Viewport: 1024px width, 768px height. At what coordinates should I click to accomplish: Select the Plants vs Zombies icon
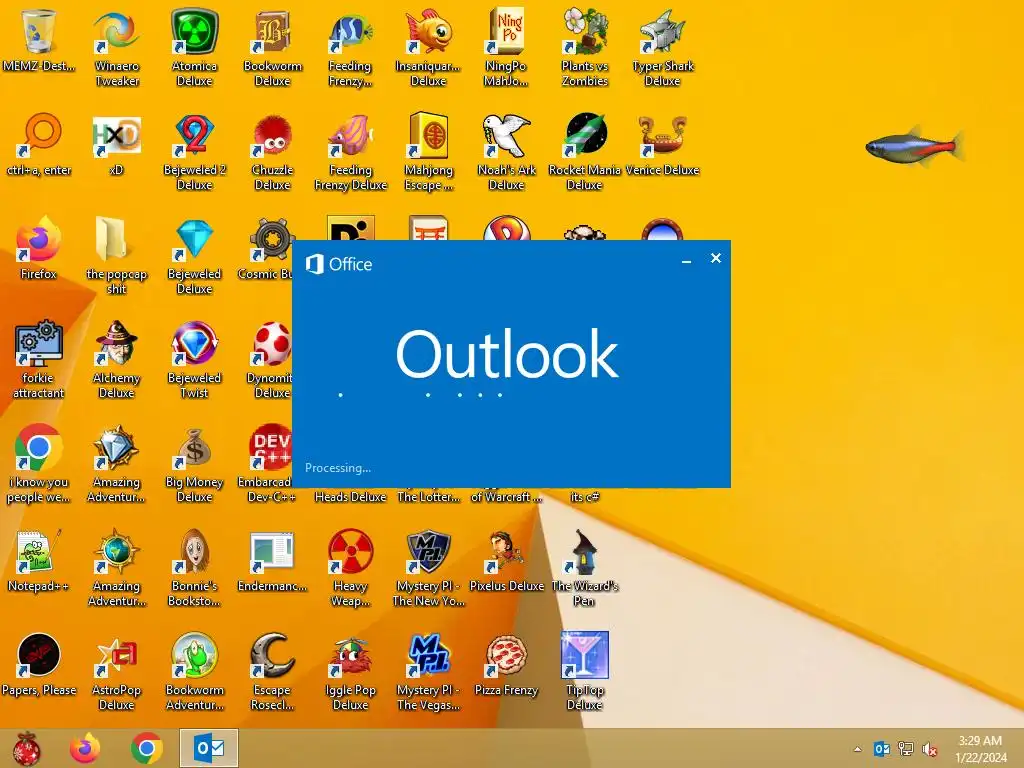click(584, 31)
